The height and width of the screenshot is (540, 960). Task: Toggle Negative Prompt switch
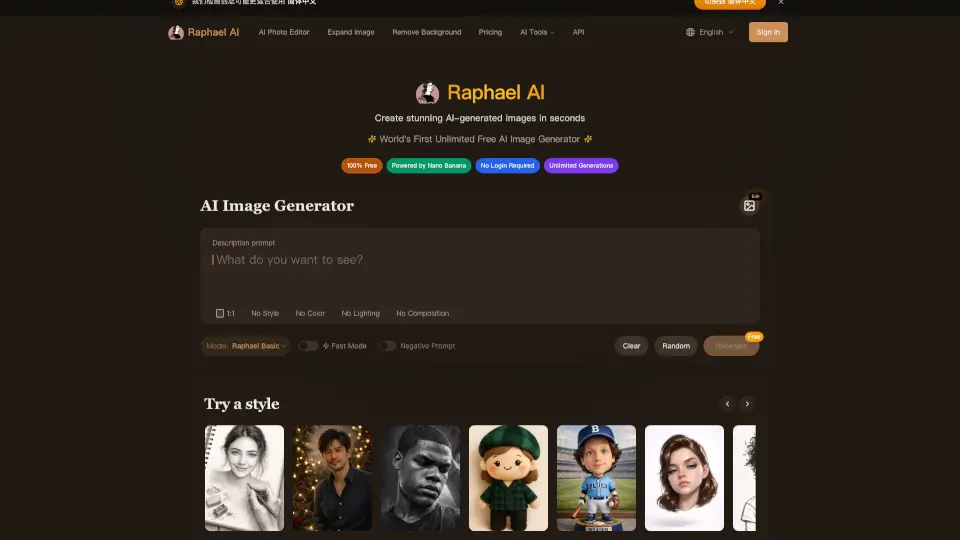[x=387, y=346]
